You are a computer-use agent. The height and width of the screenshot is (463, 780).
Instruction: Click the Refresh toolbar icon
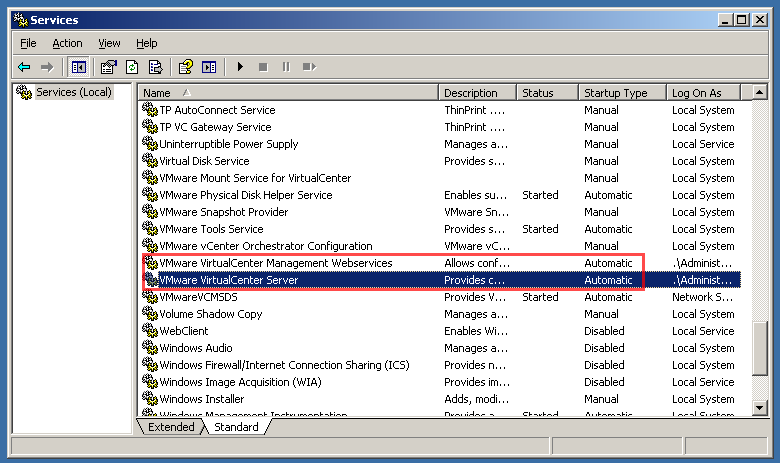click(x=132, y=67)
